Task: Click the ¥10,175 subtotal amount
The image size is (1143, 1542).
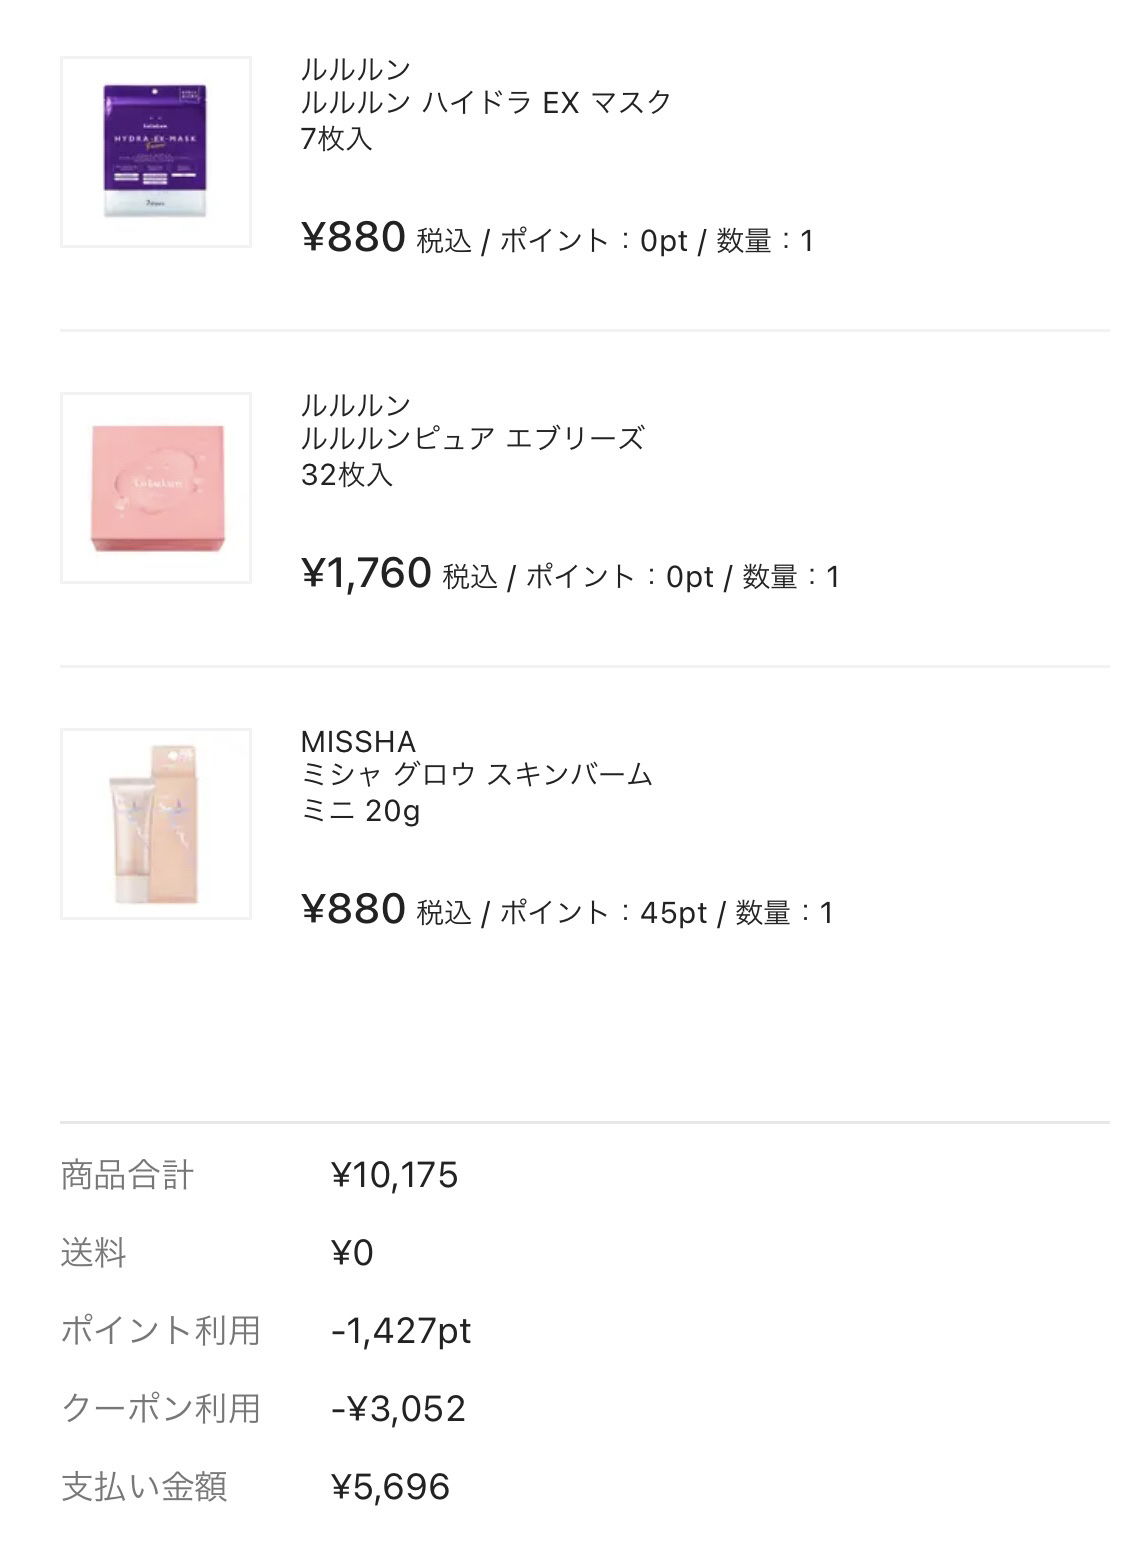Action: (394, 1175)
